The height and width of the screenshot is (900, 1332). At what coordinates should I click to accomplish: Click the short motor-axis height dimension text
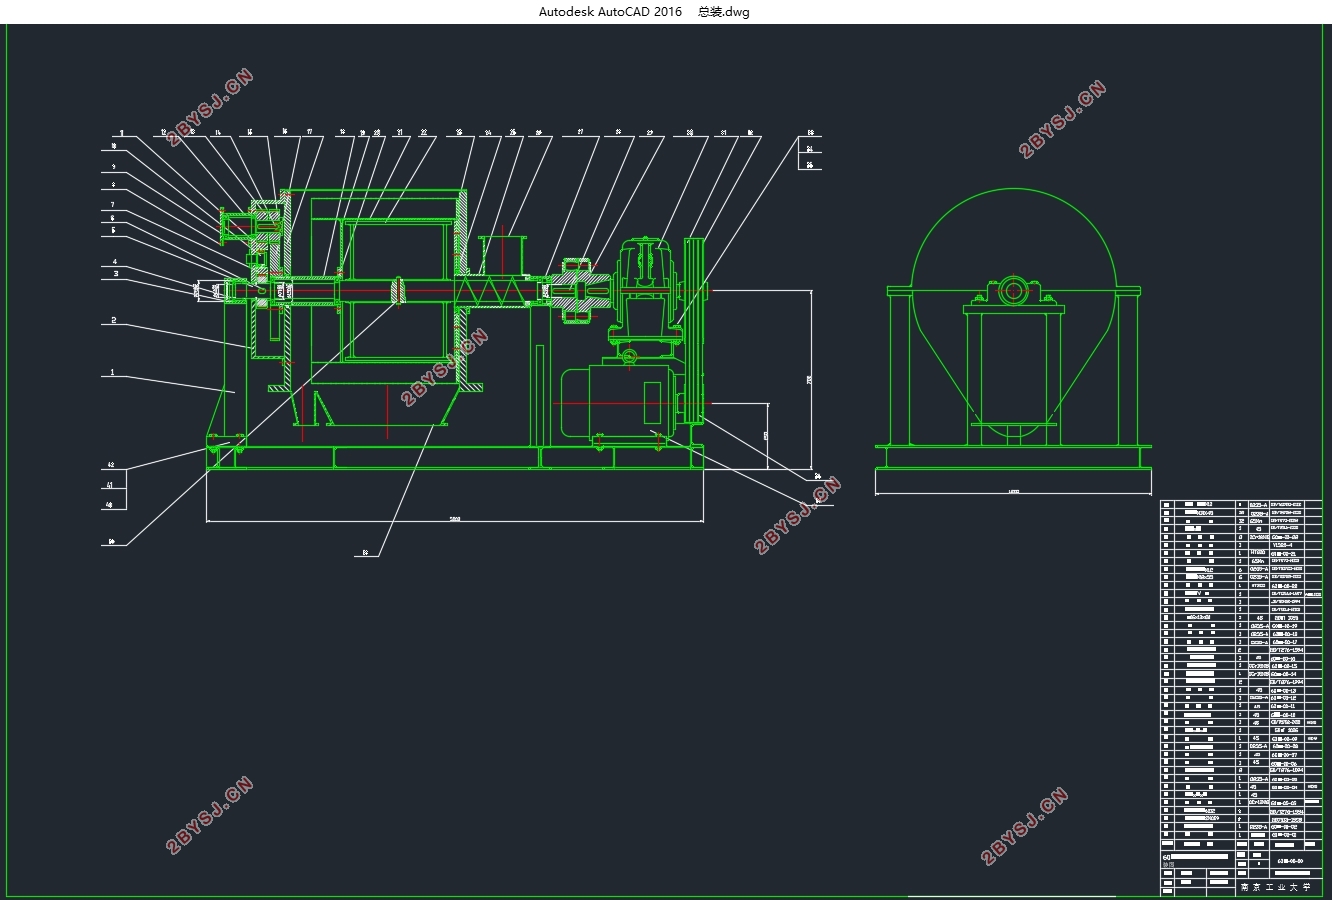click(x=765, y=436)
